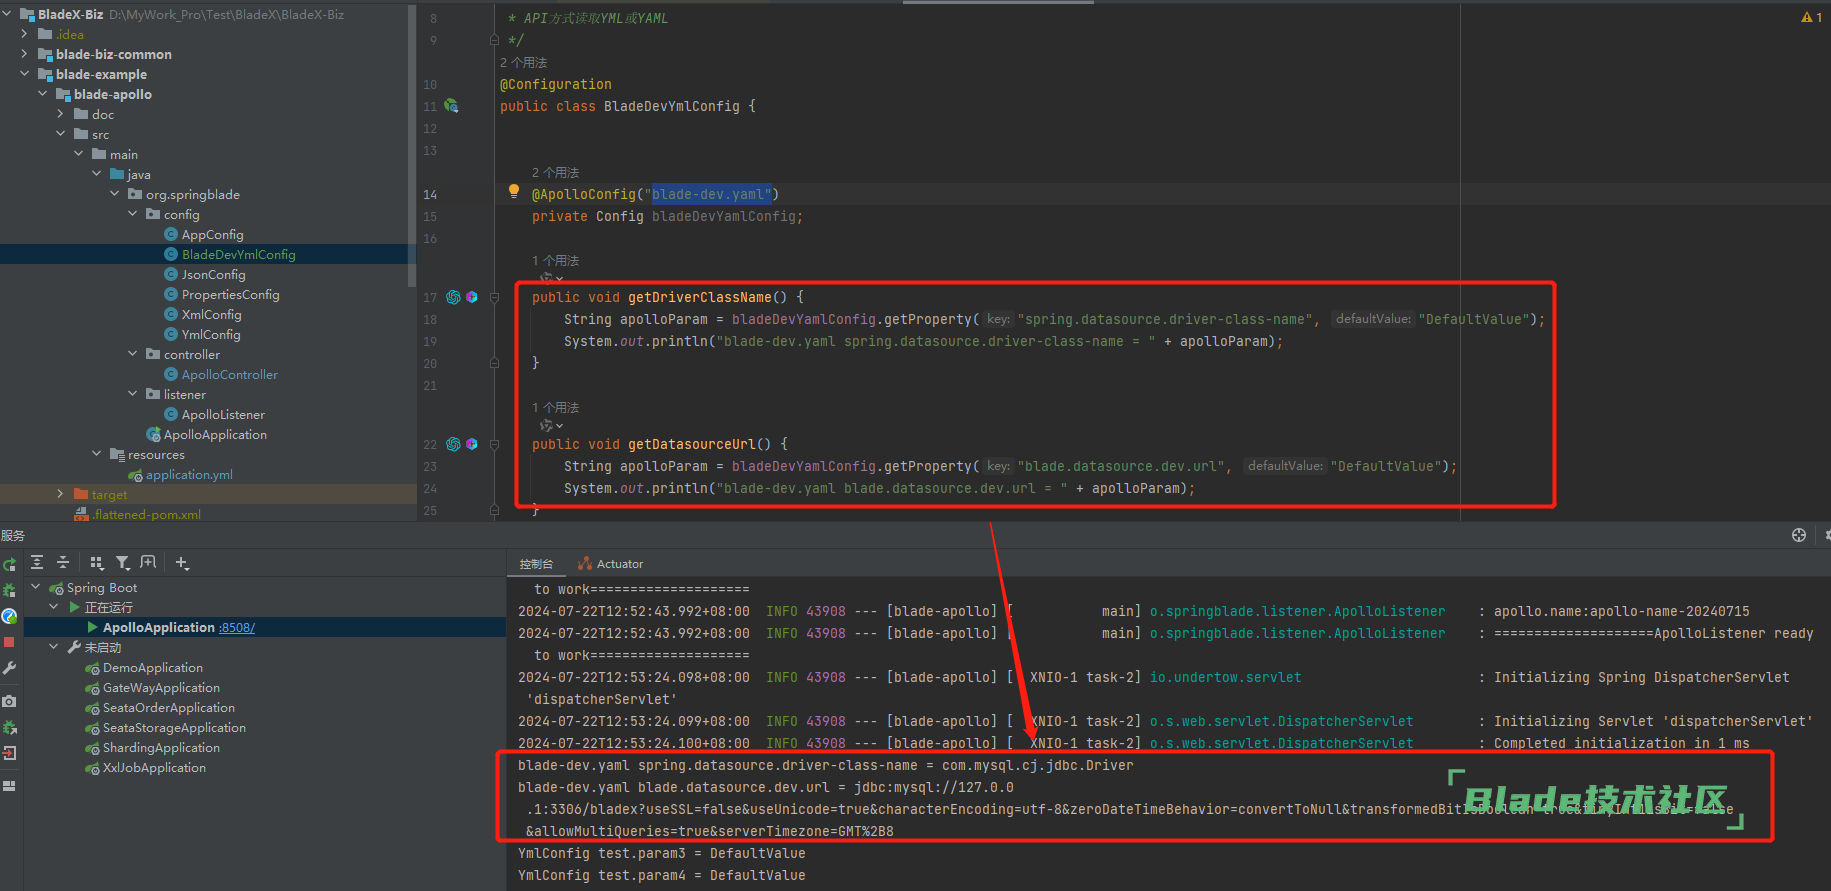
Task: Toggle the comment fold marker on line 9
Action: coord(494,40)
